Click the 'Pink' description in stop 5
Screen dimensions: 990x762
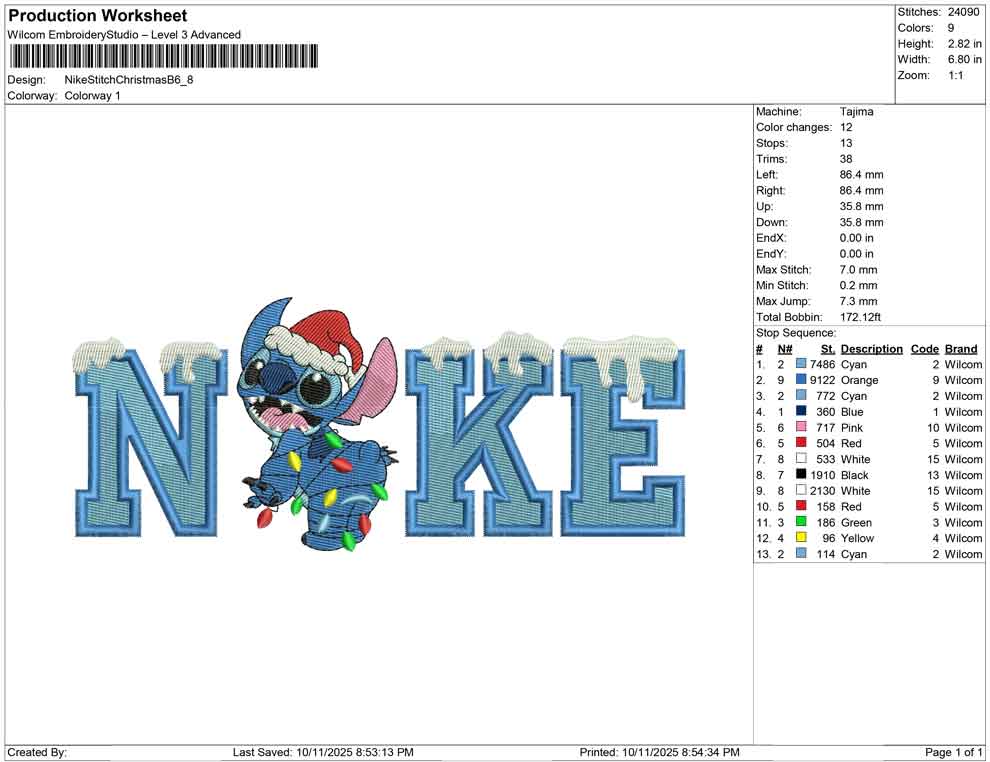(x=852, y=427)
